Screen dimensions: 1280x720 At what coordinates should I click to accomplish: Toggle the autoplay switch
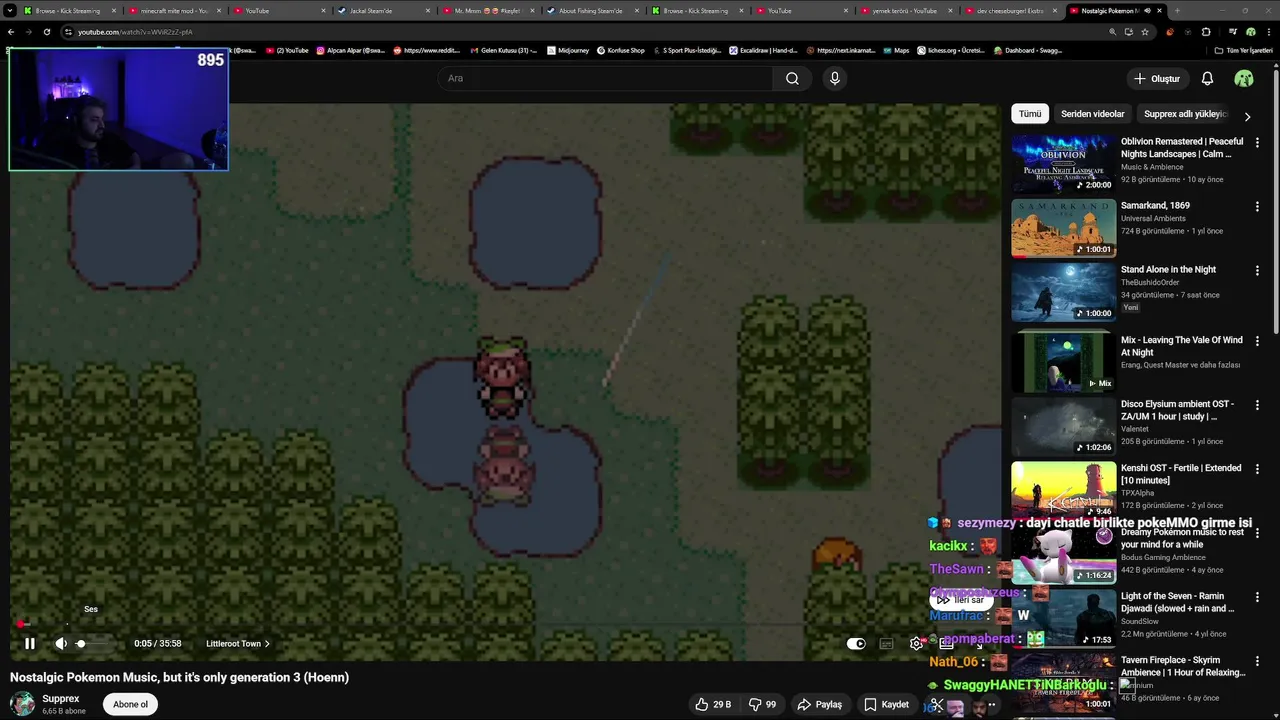pyautogui.click(x=856, y=644)
